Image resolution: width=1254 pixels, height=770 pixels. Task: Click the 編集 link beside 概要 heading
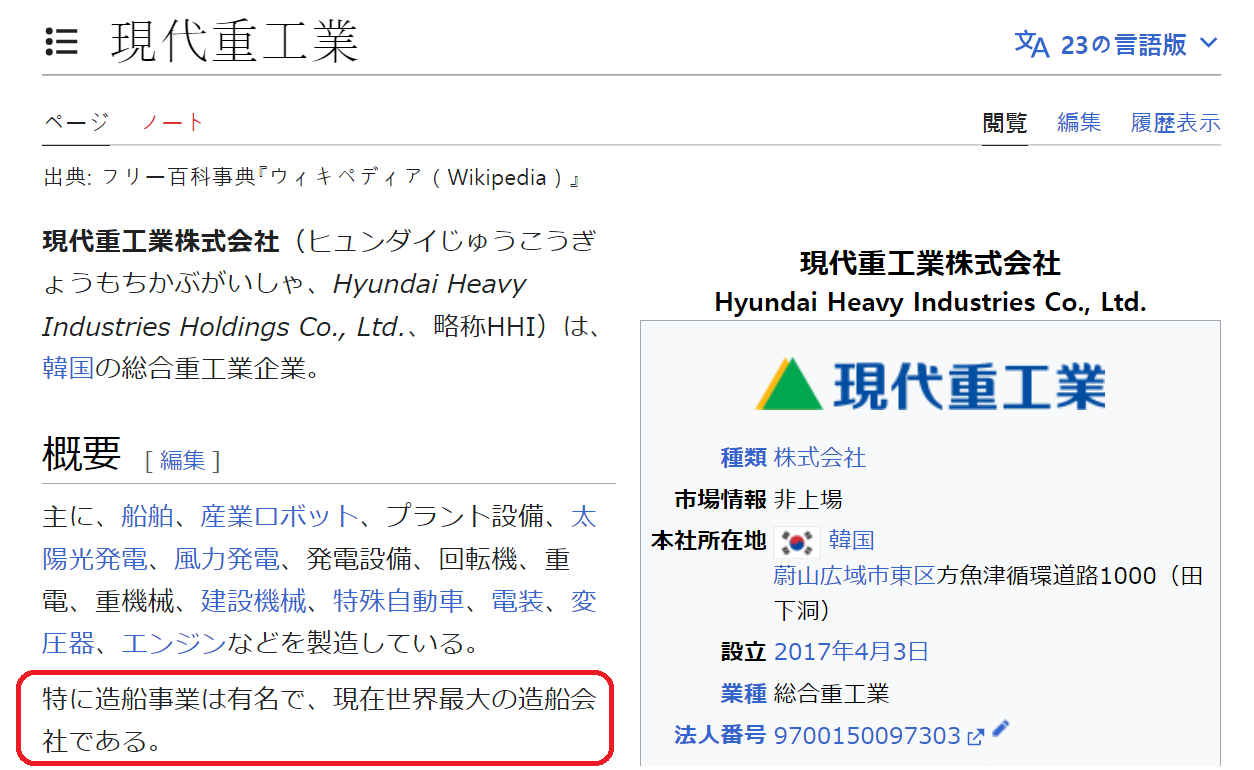[183, 460]
